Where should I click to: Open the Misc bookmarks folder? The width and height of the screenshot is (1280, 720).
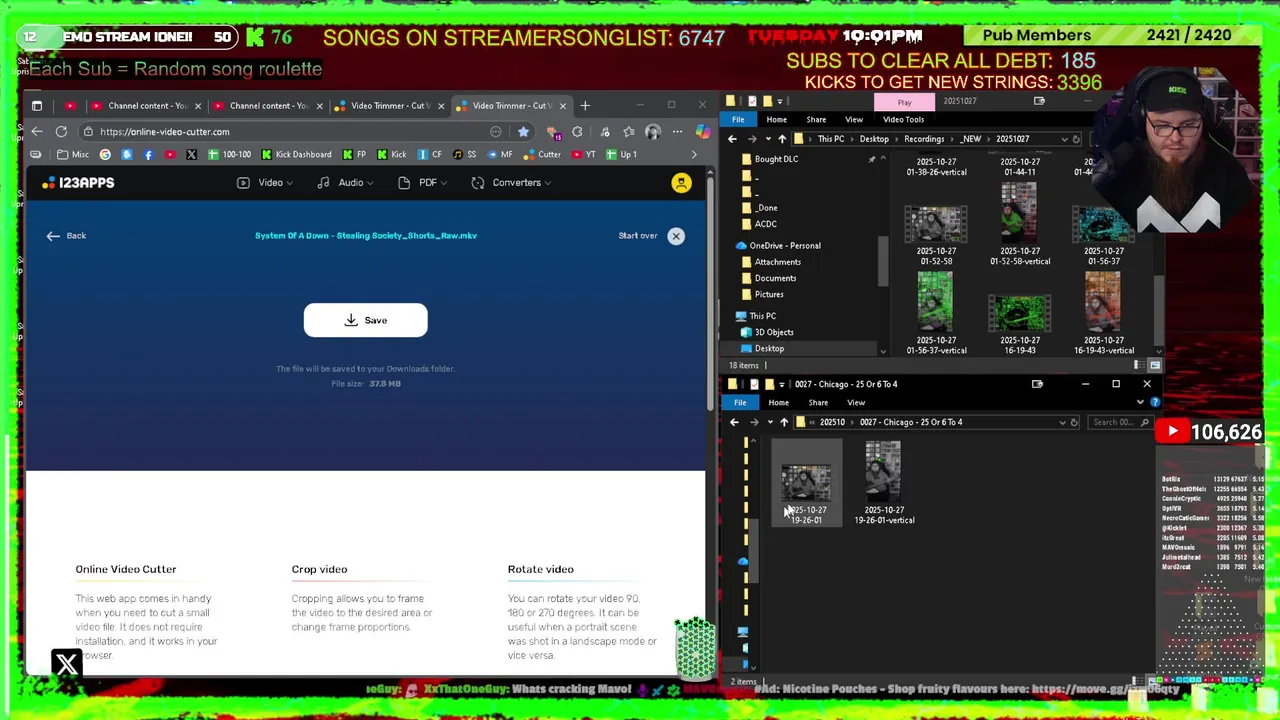tap(73, 155)
